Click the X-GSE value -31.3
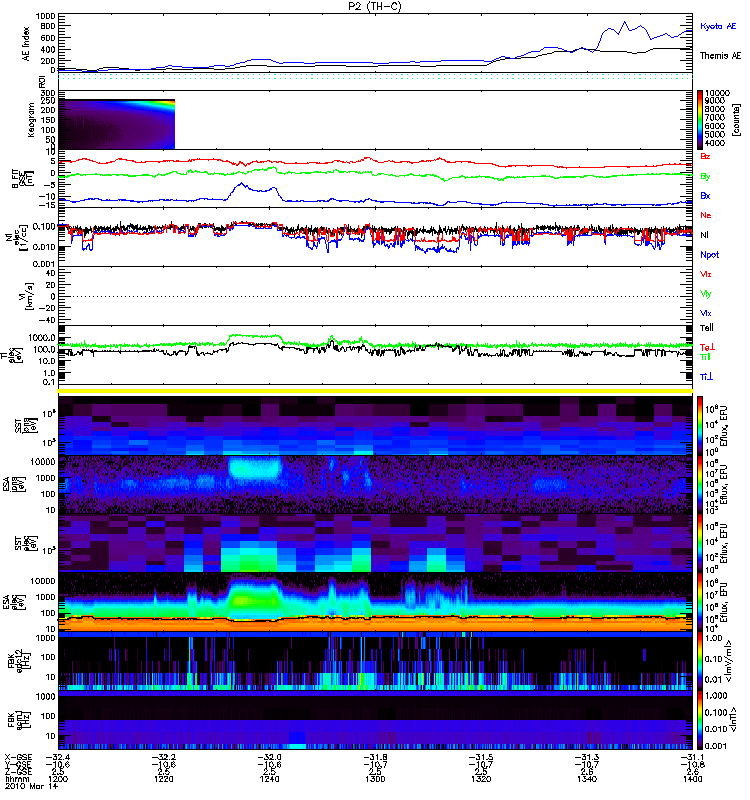Viewport: 750px width, 800px height. (x=587, y=757)
